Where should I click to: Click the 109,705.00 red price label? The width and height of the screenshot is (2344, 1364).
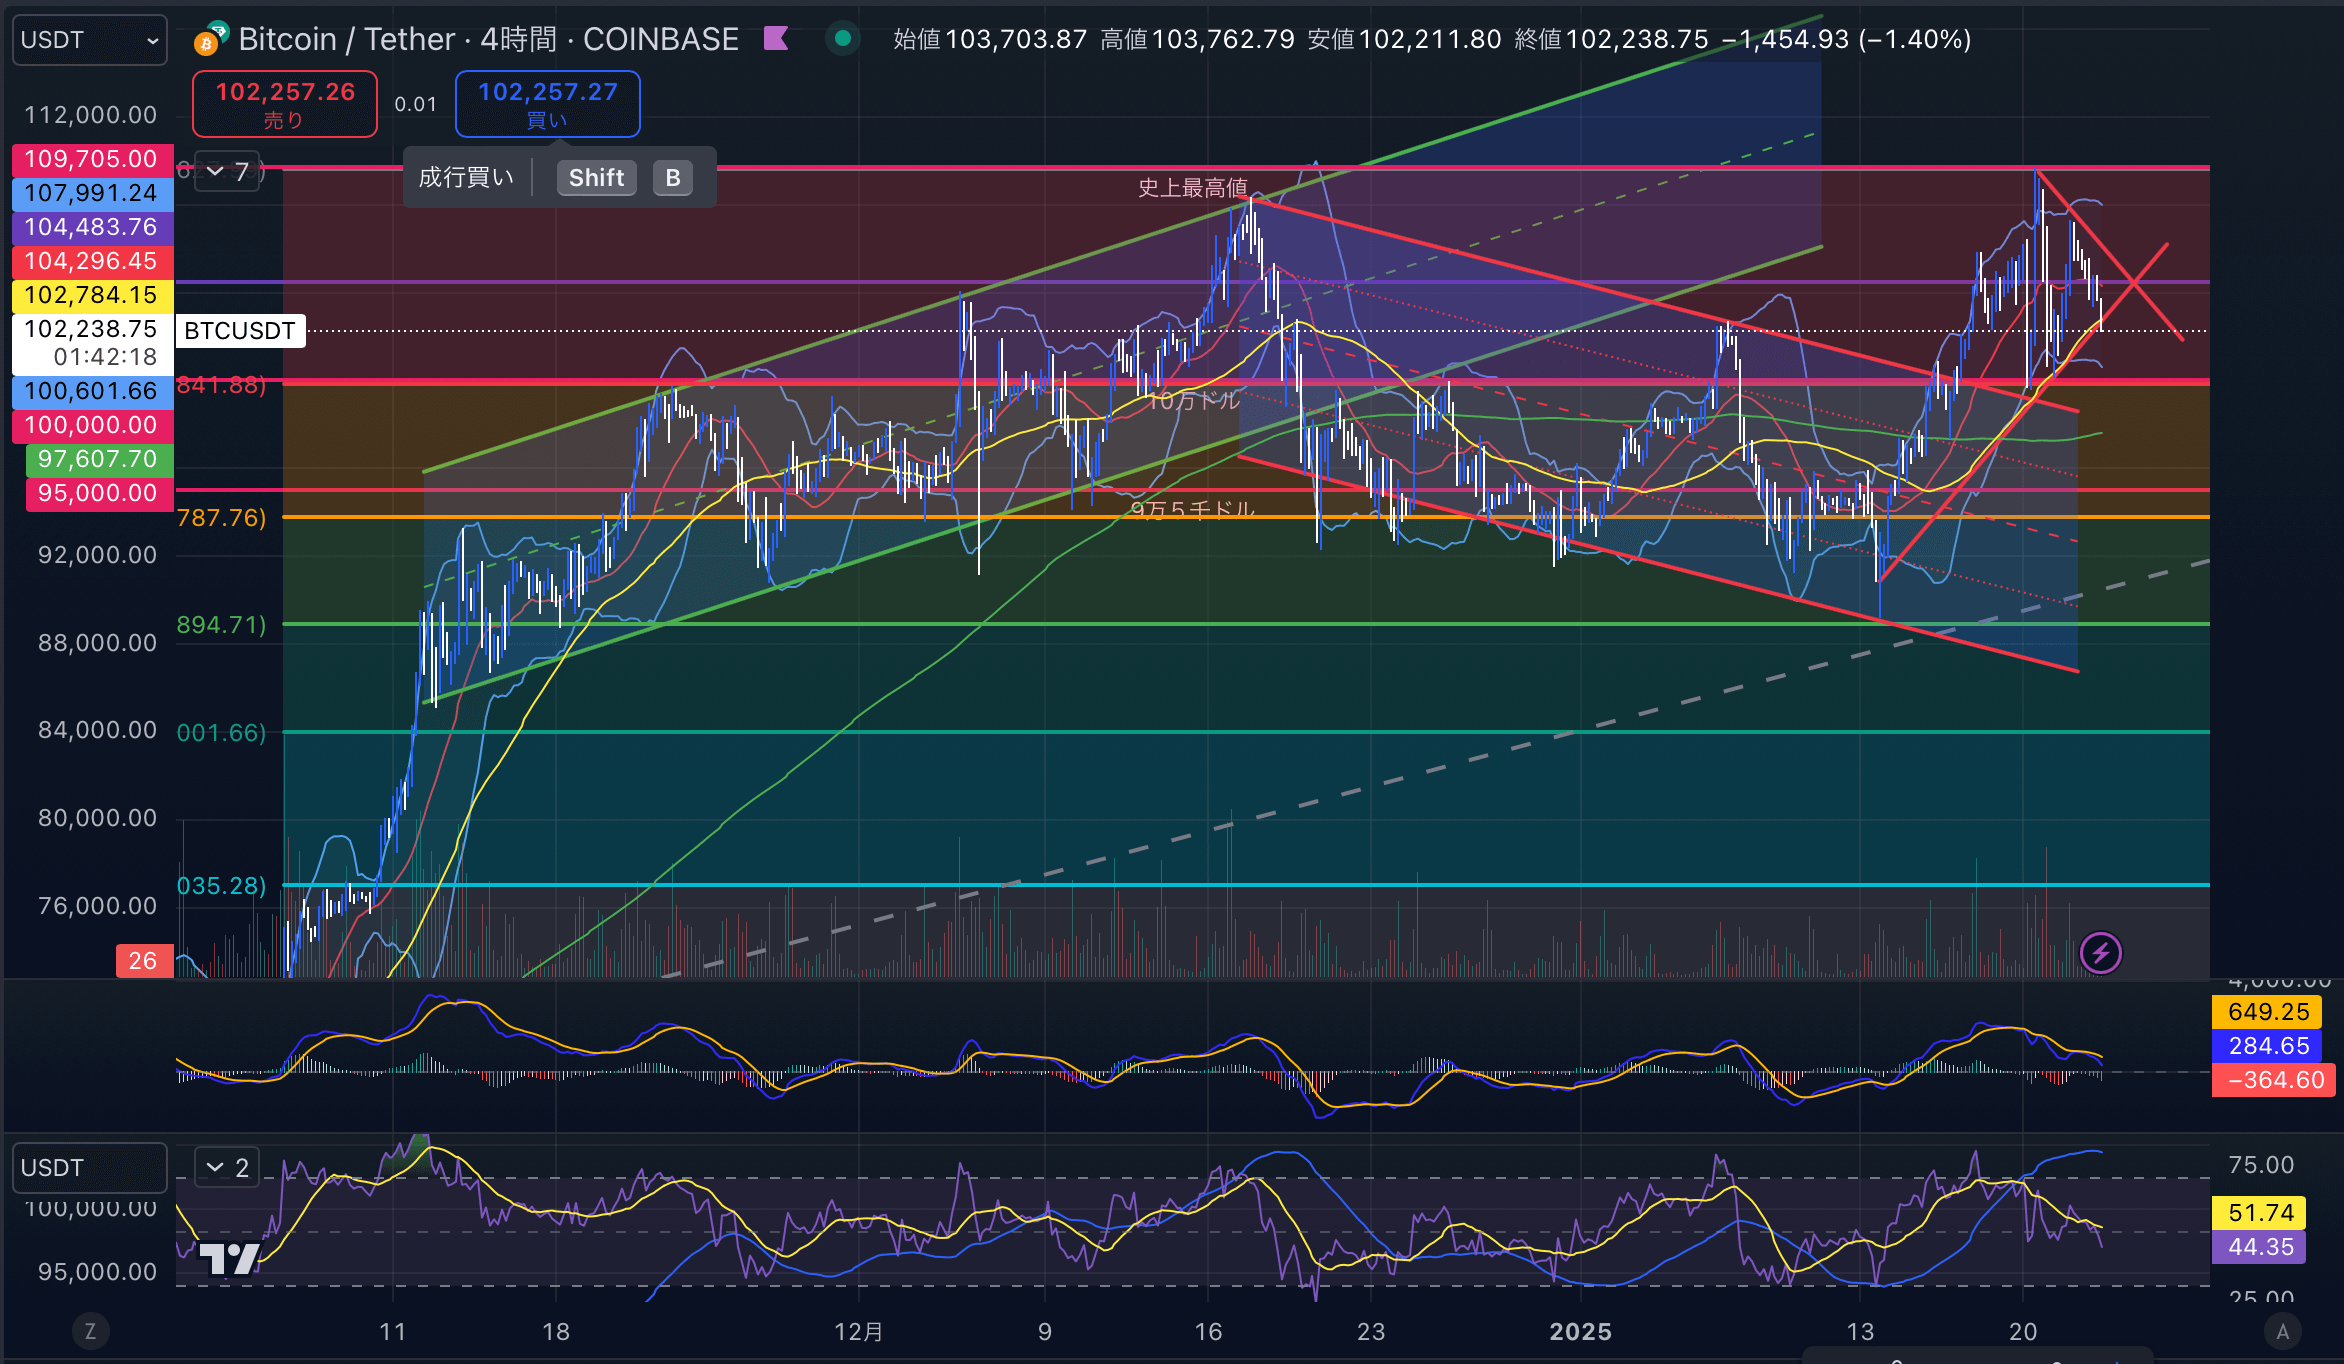click(92, 159)
